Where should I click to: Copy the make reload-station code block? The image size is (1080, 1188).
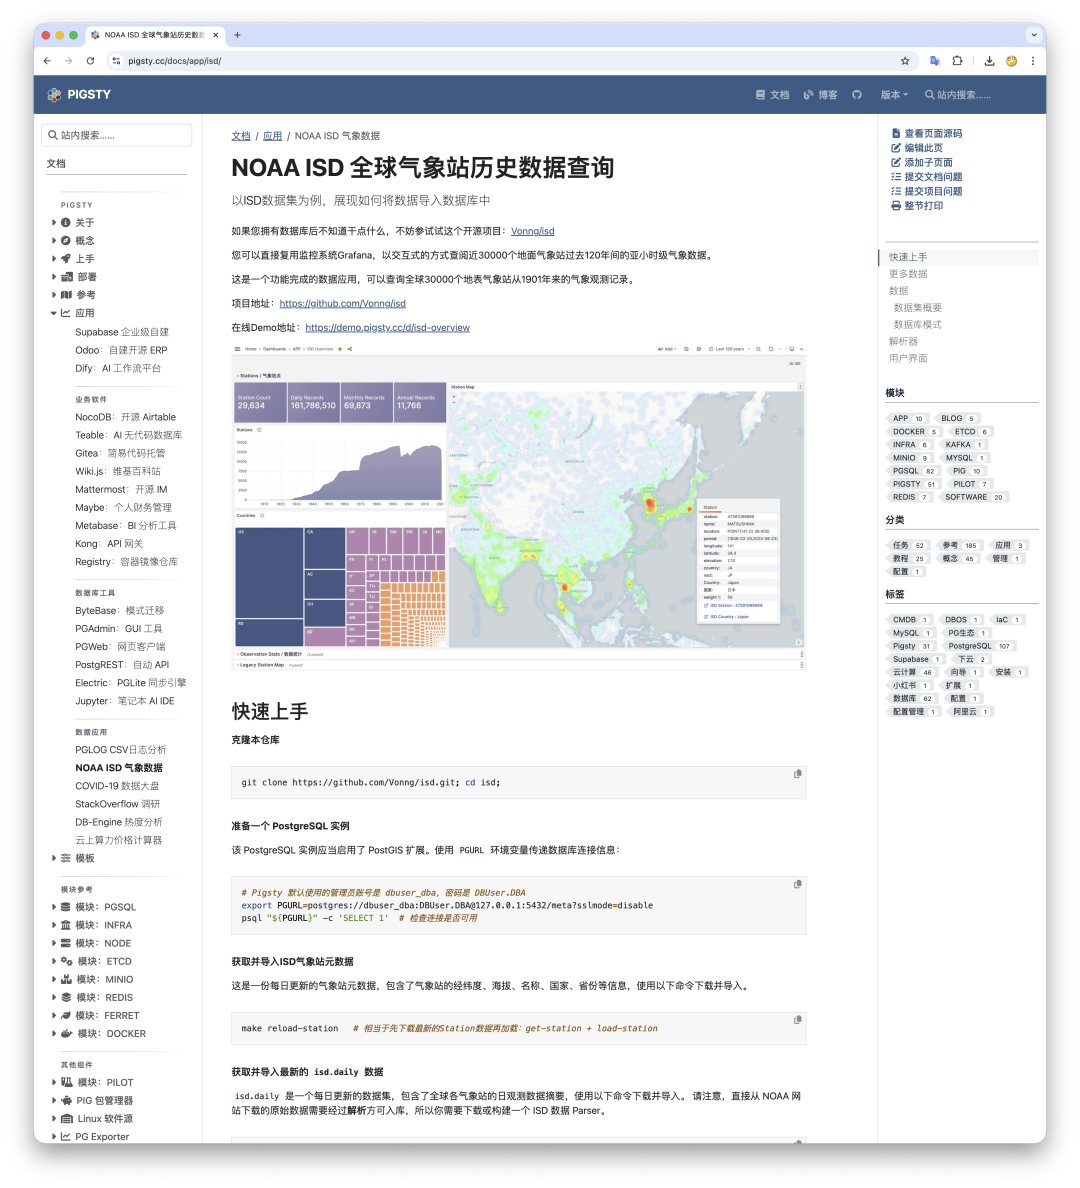pos(797,1020)
